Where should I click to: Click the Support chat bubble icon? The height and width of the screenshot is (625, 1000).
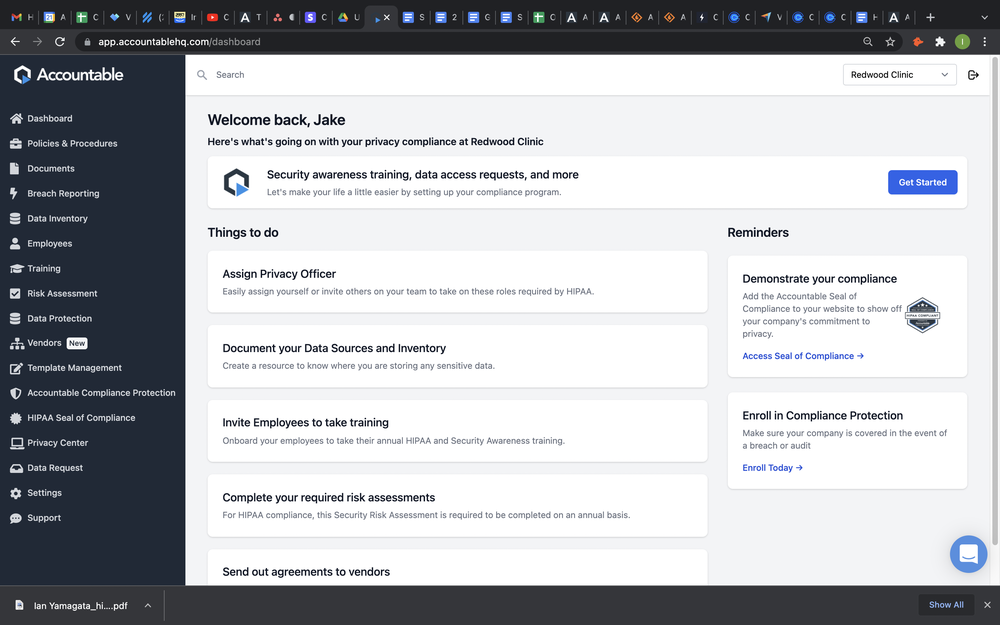coord(15,518)
